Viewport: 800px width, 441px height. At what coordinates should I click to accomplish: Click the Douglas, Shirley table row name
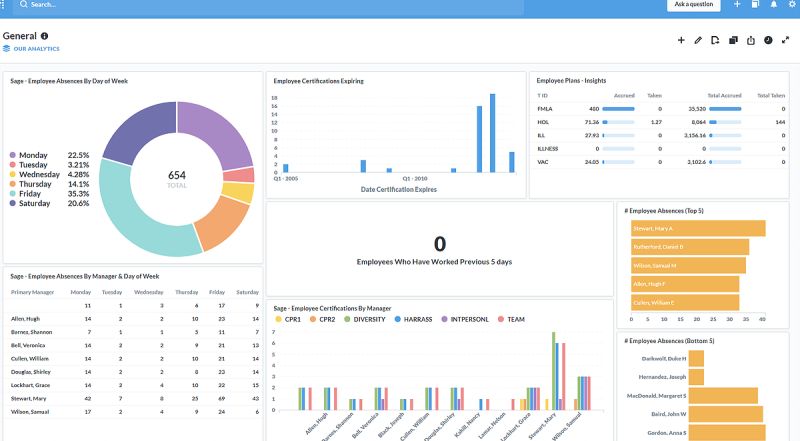31,372
